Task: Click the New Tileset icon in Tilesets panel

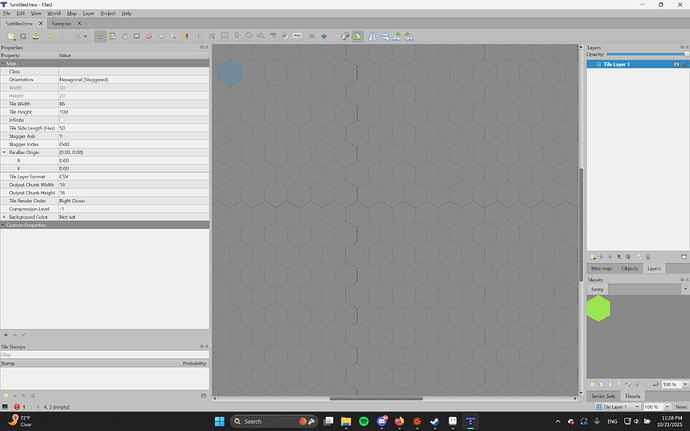Action: tap(593, 384)
